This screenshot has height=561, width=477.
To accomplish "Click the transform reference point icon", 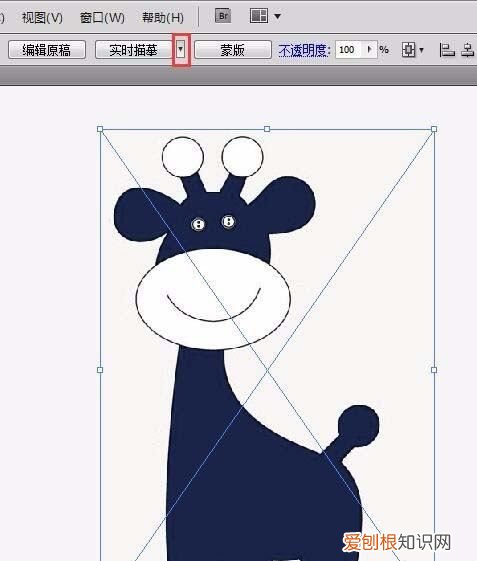I will click(x=409, y=50).
